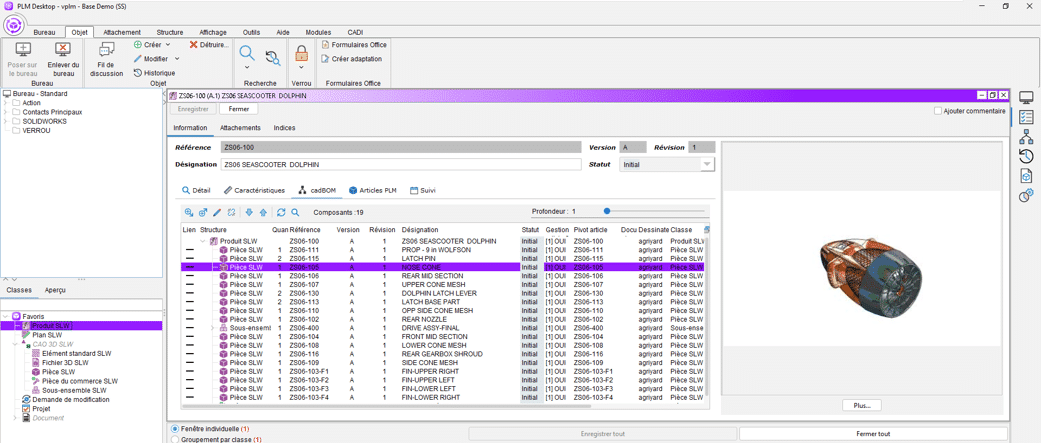Image resolution: width=1041 pixels, height=443 pixels.
Task: Enable the Ajouter commentaire checkbox
Action: (x=938, y=111)
